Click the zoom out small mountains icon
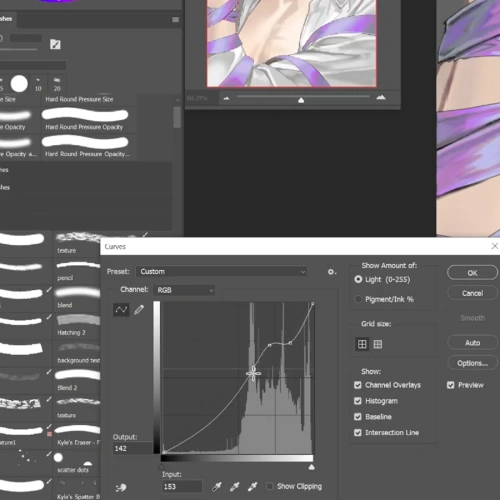This screenshot has width=500, height=500. pyautogui.click(x=226, y=98)
